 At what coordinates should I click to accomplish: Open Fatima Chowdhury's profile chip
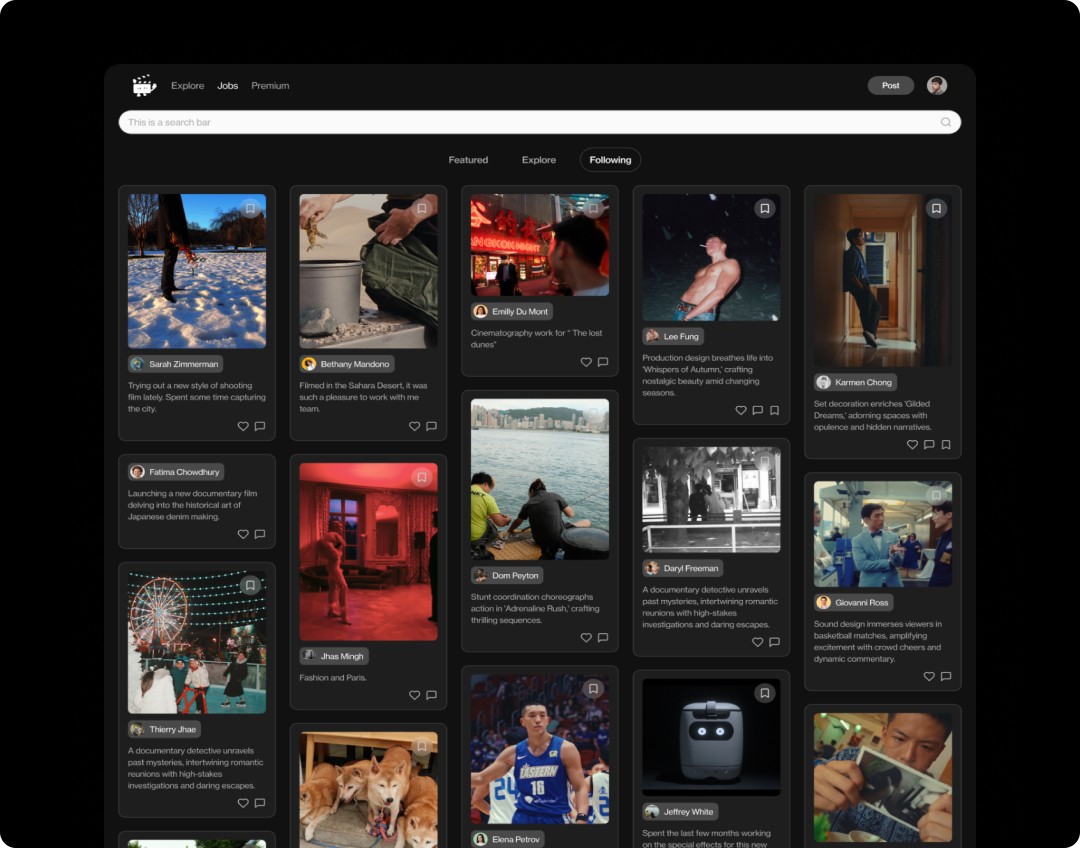coord(176,473)
